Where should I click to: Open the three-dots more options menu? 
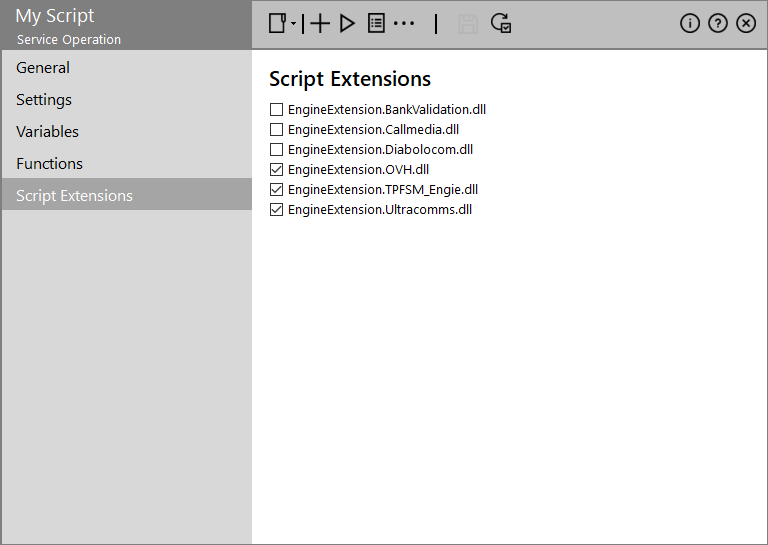point(404,23)
